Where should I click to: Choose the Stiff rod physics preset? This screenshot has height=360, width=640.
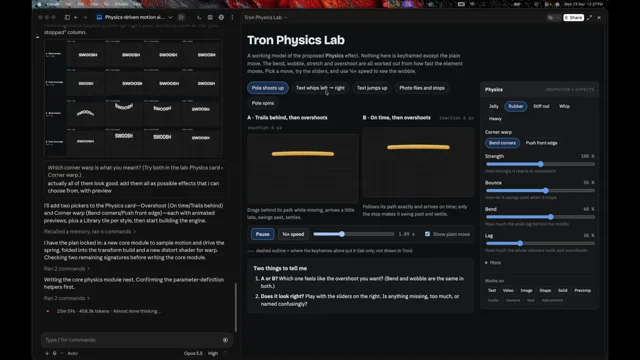click(541, 106)
